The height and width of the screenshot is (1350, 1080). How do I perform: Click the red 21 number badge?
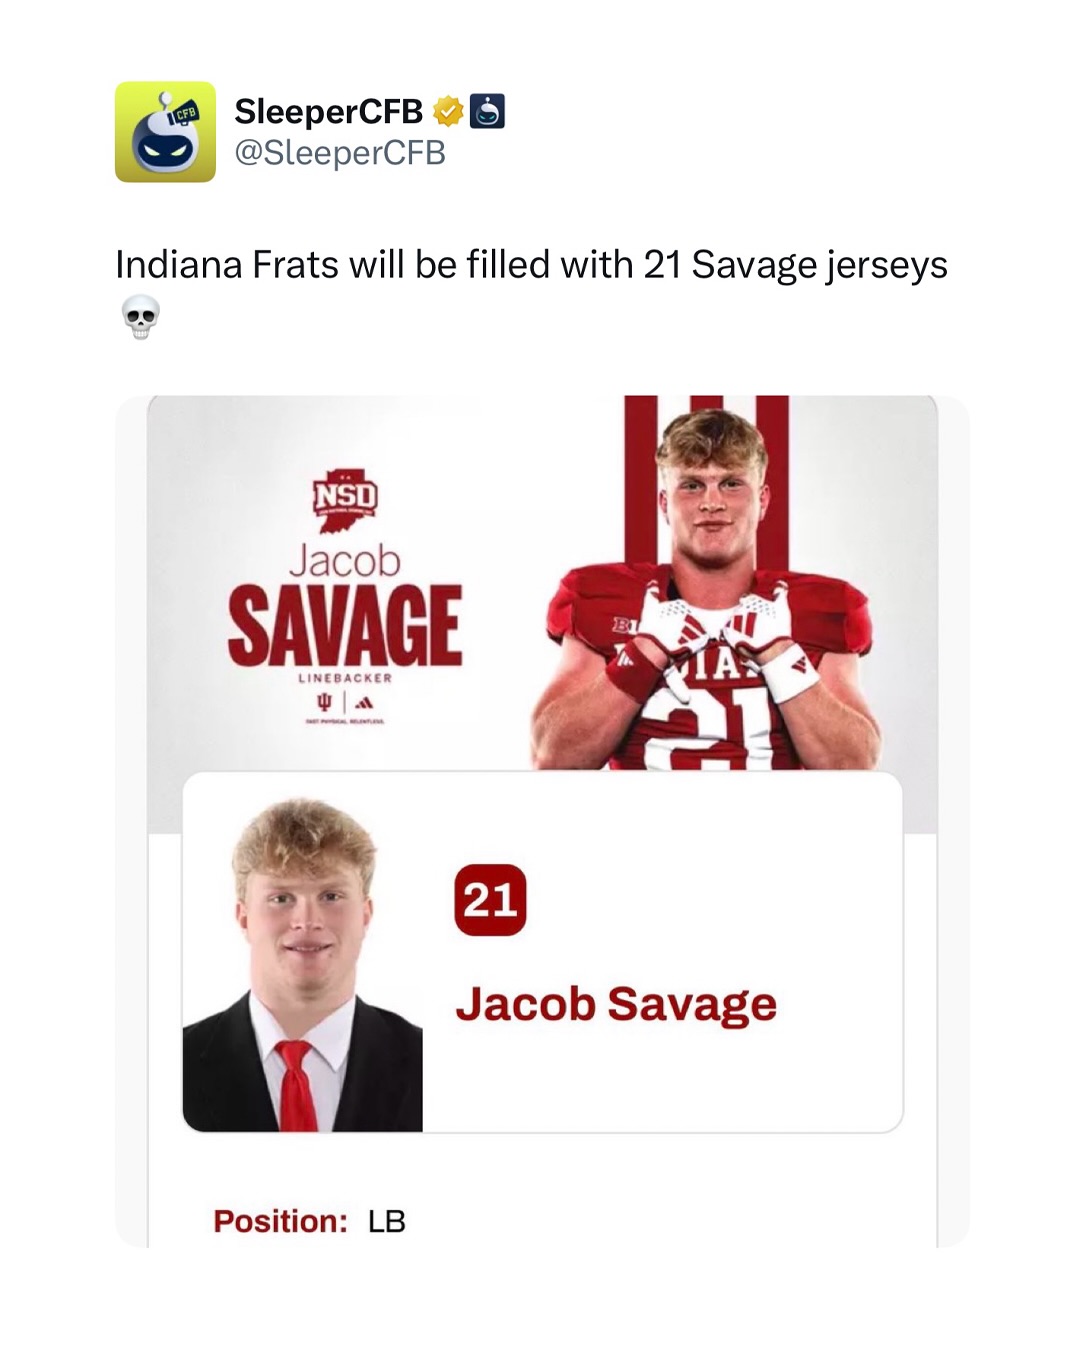pyautogui.click(x=490, y=900)
